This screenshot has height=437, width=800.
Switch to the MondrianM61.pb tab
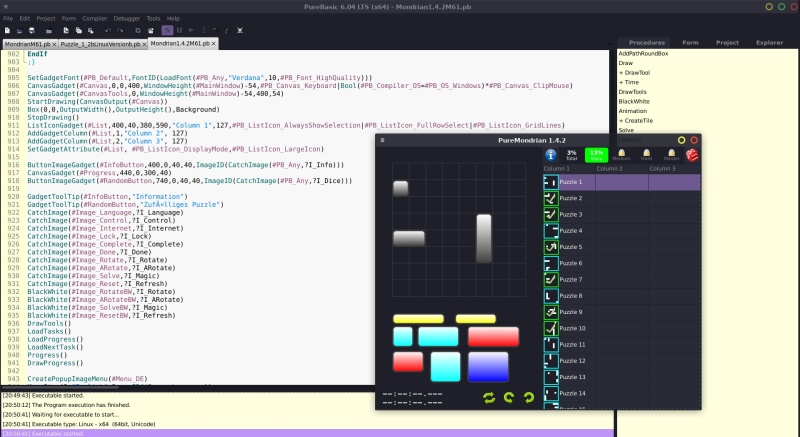pos(28,44)
